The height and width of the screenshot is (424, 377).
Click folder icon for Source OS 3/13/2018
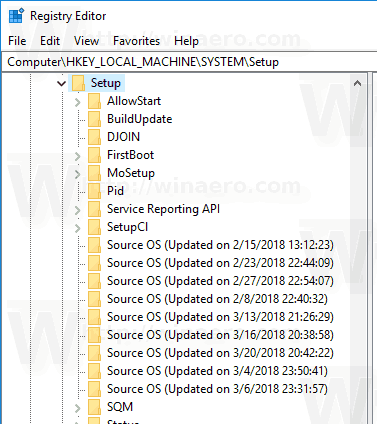94,317
